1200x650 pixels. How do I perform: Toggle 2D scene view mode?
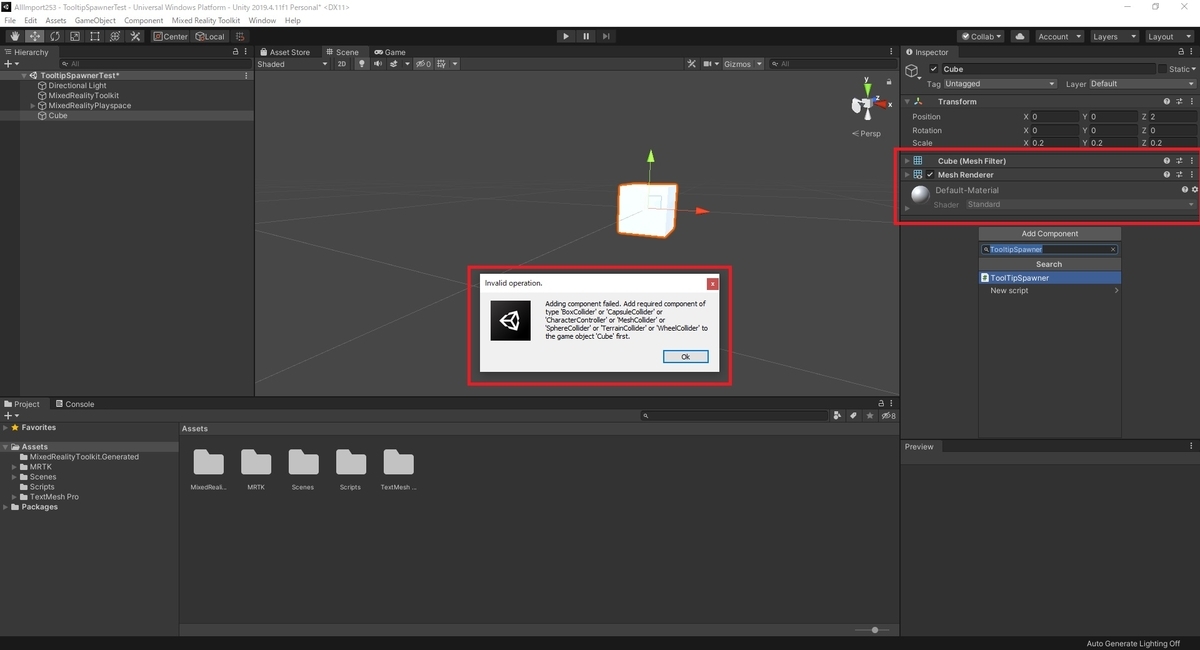341,64
